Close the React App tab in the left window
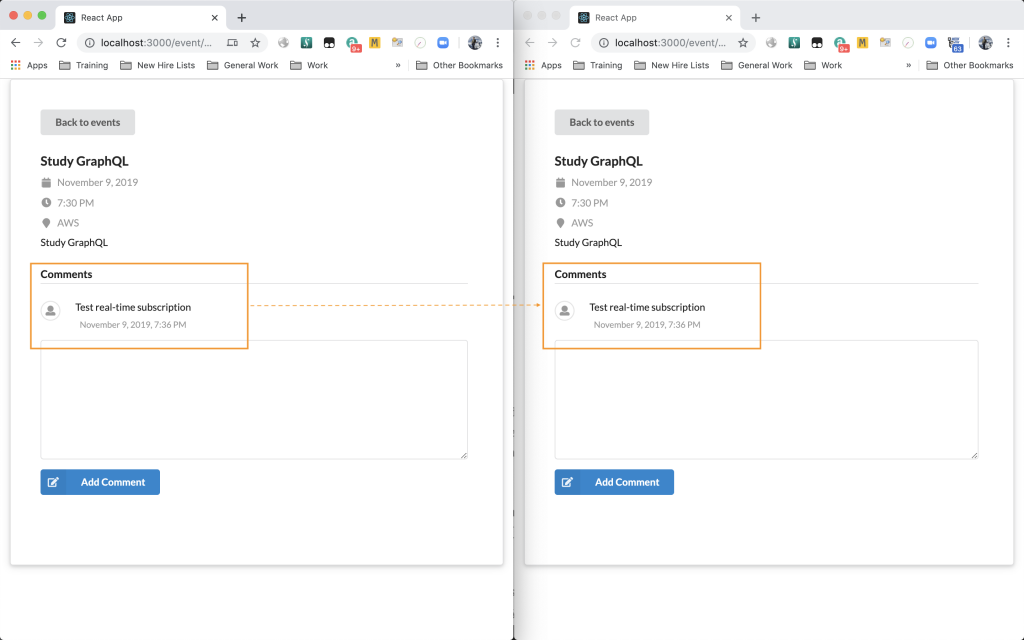Viewport: 1024px width, 640px height. pos(214,17)
